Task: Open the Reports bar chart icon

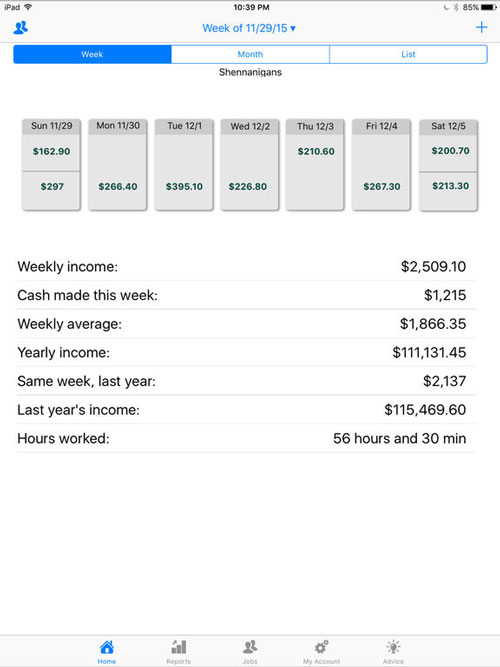Action: (x=179, y=647)
